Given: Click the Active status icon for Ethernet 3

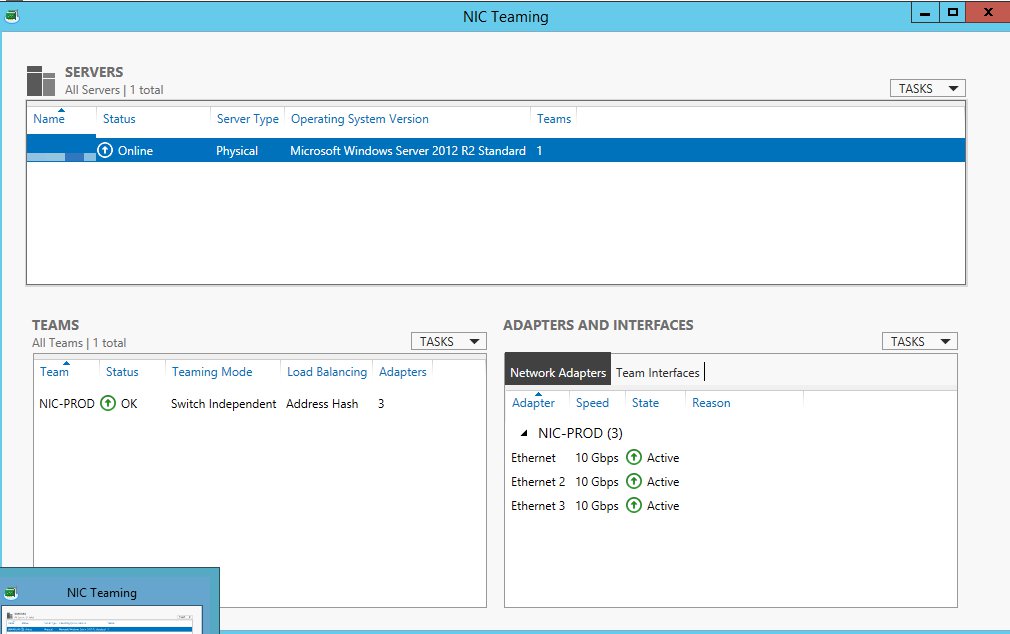Looking at the screenshot, I should click(634, 505).
